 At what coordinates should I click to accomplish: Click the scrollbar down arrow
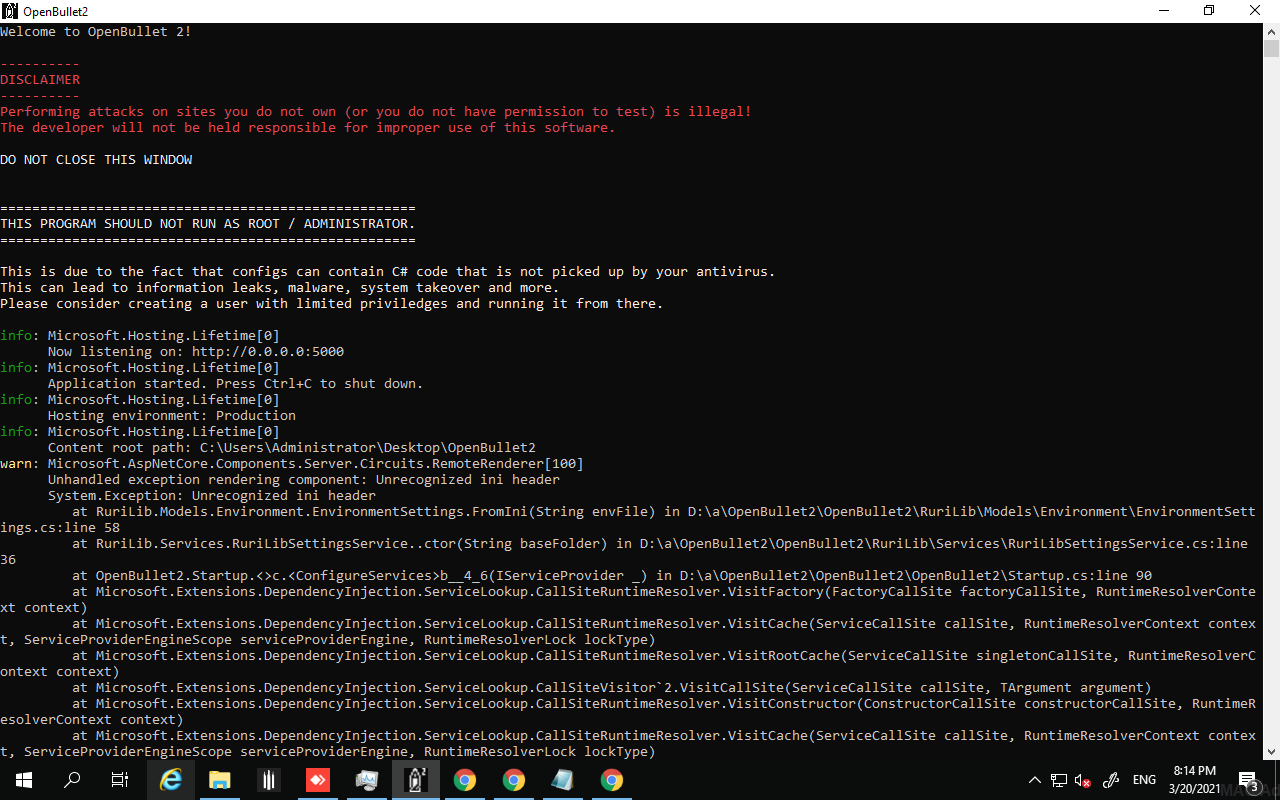[1271, 751]
